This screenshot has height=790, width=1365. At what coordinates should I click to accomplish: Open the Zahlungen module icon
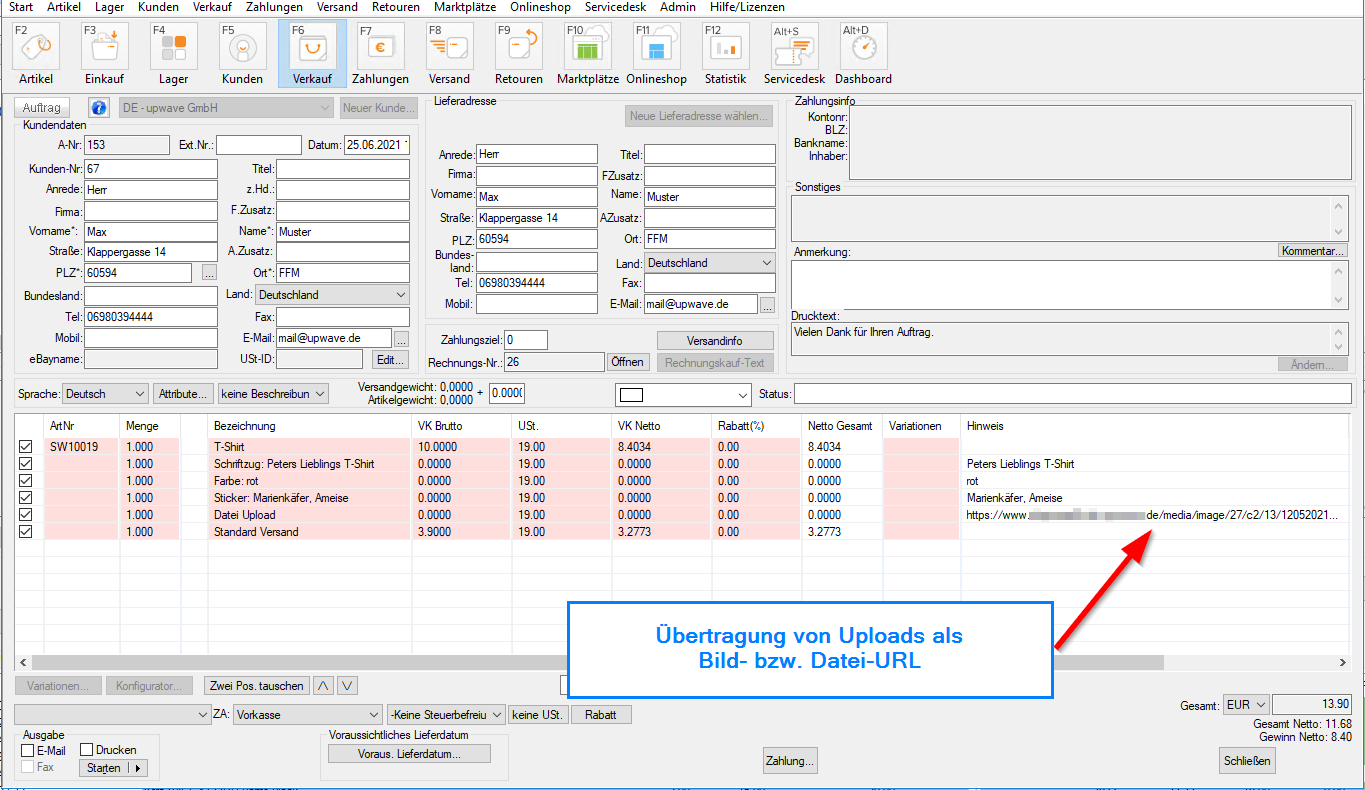381,46
